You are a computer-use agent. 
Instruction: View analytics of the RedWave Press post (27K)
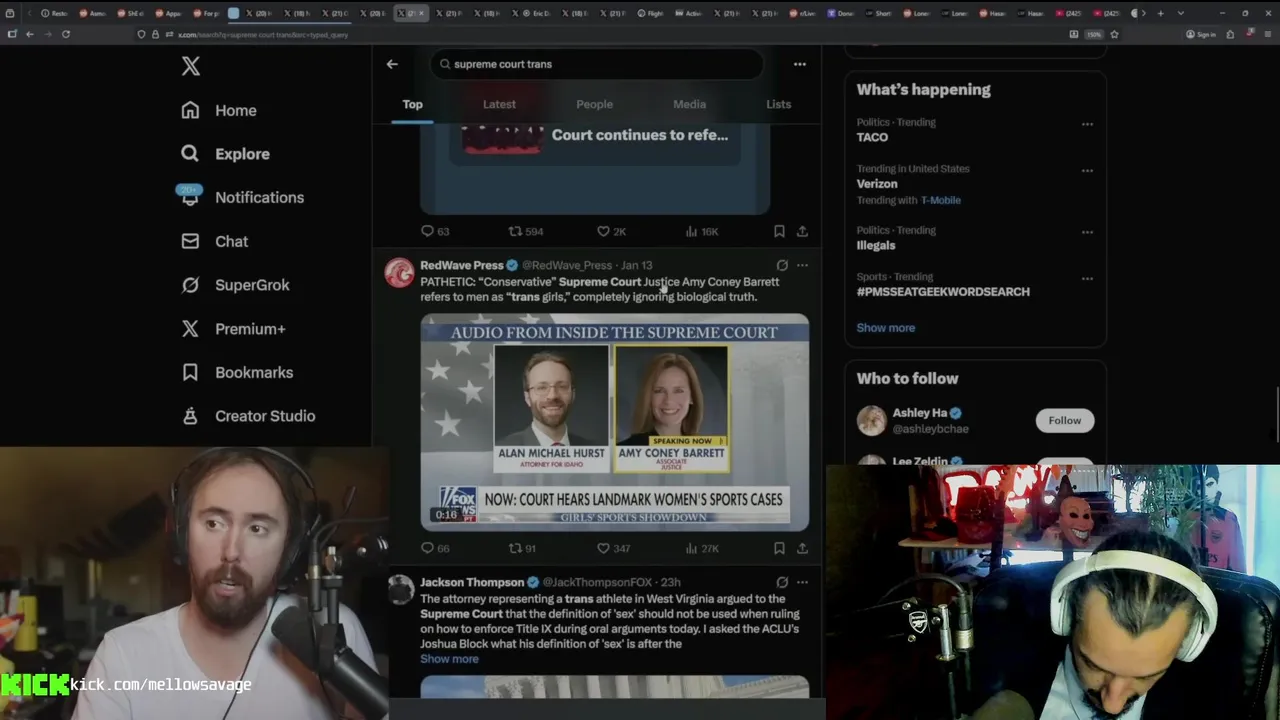[x=702, y=548]
